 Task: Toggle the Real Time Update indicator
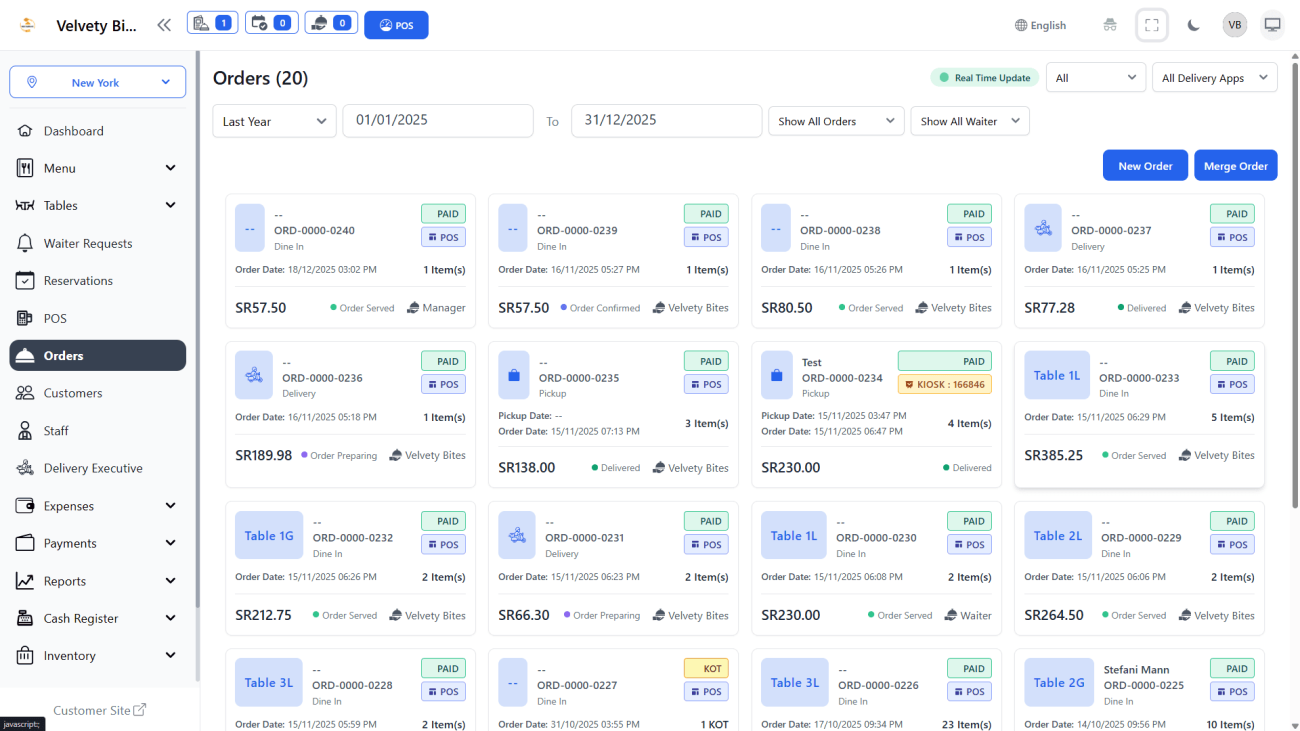coord(985,78)
